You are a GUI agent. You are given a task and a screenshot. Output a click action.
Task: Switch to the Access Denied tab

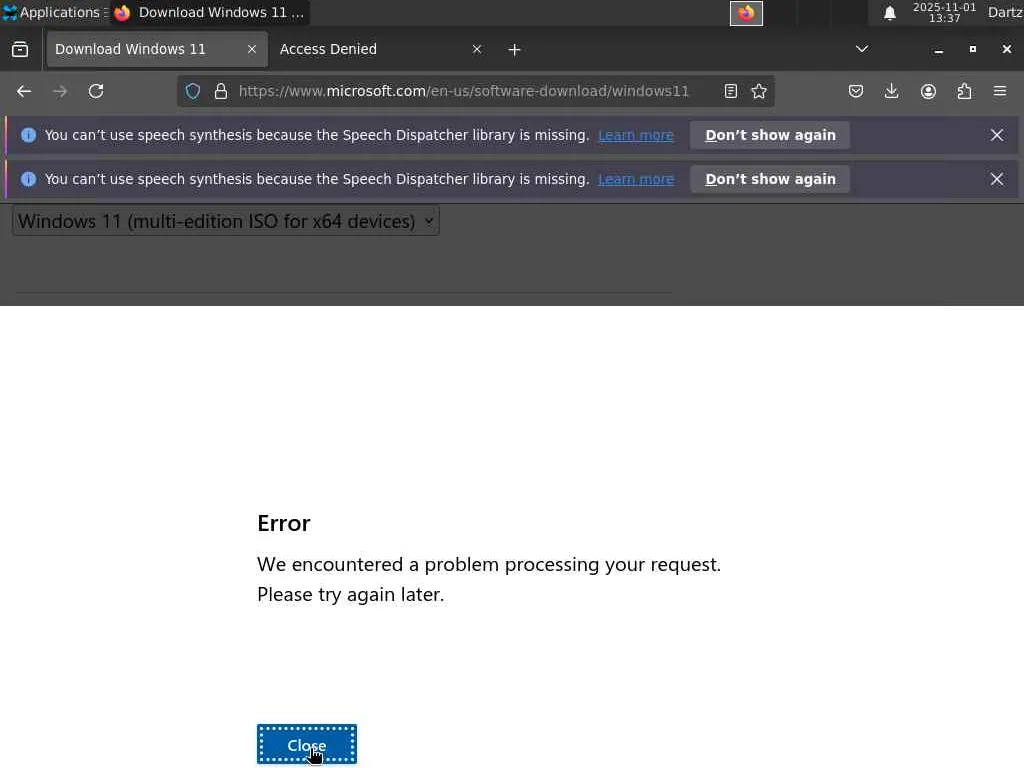(382, 49)
